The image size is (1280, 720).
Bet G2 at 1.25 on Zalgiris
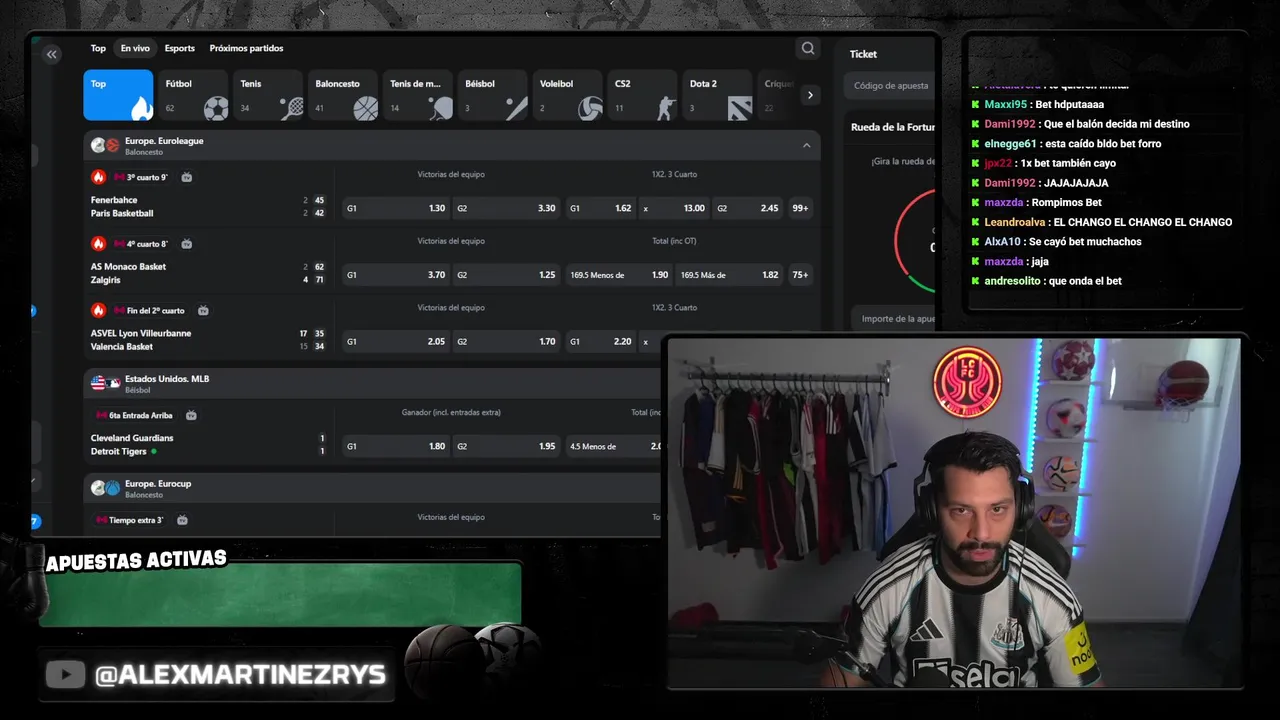506,274
